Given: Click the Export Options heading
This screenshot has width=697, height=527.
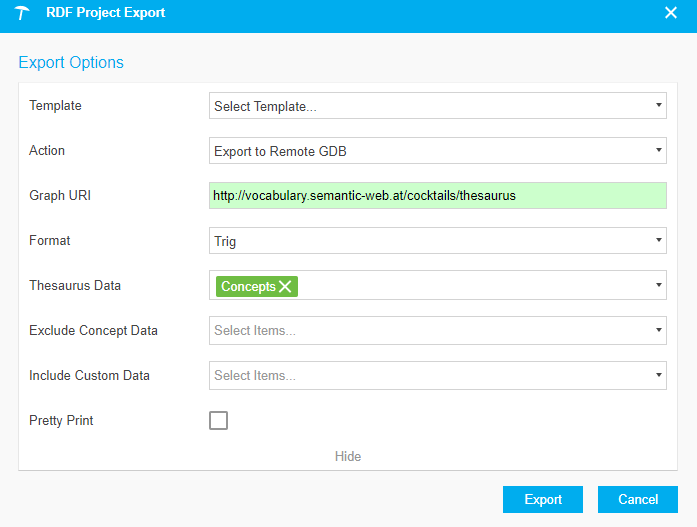Looking at the screenshot, I should [71, 62].
